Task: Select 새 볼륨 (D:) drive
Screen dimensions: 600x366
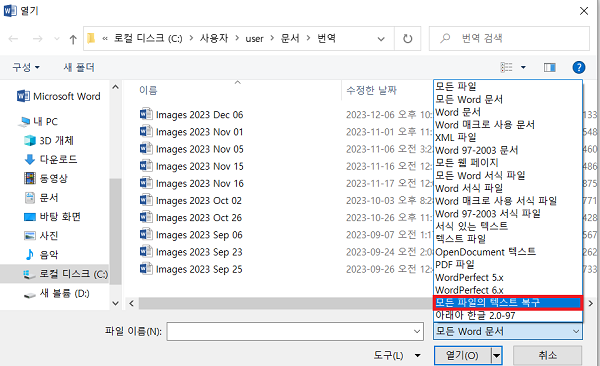Action: pyautogui.click(x=57, y=293)
